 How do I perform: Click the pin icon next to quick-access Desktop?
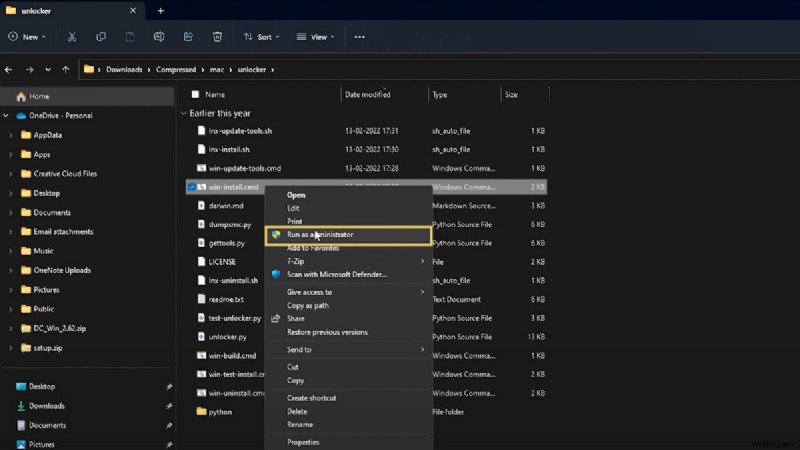click(169, 387)
